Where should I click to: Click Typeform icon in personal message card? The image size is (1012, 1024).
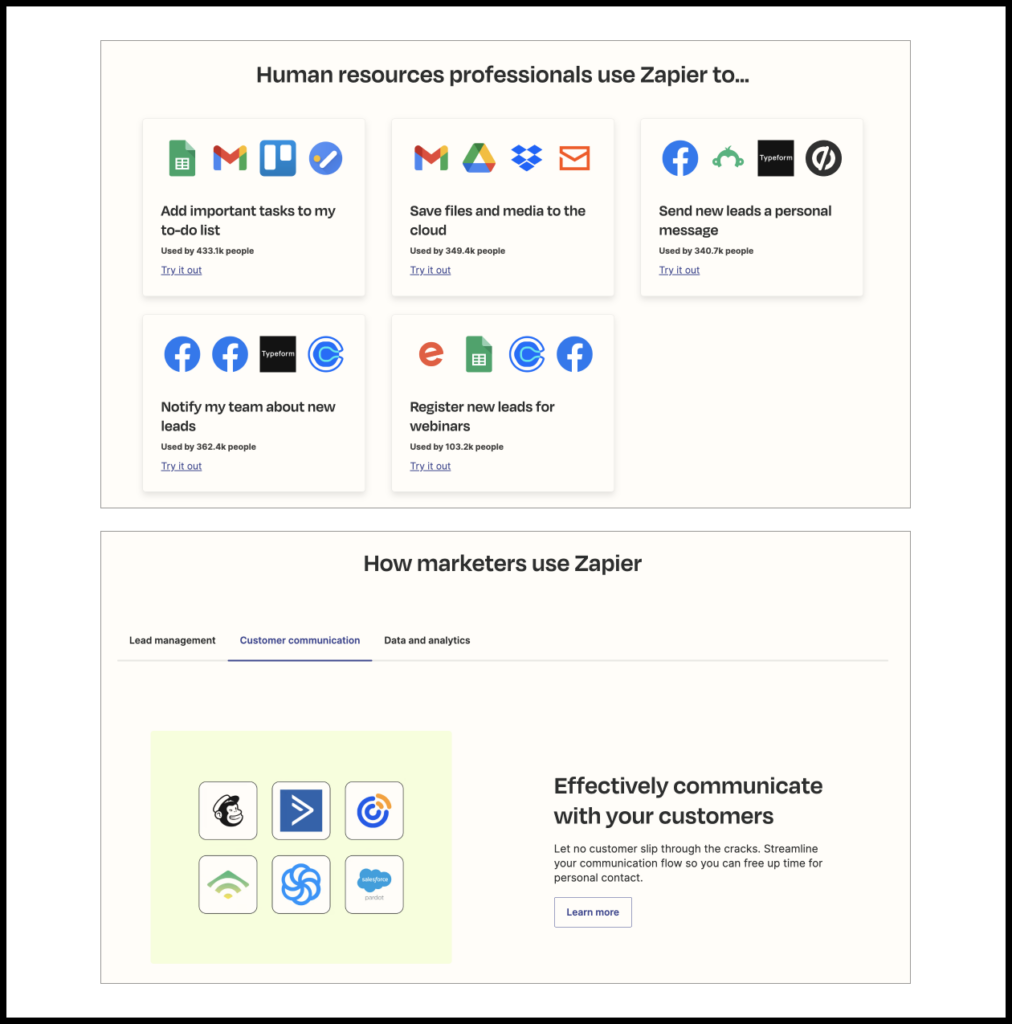pyautogui.click(x=776, y=158)
